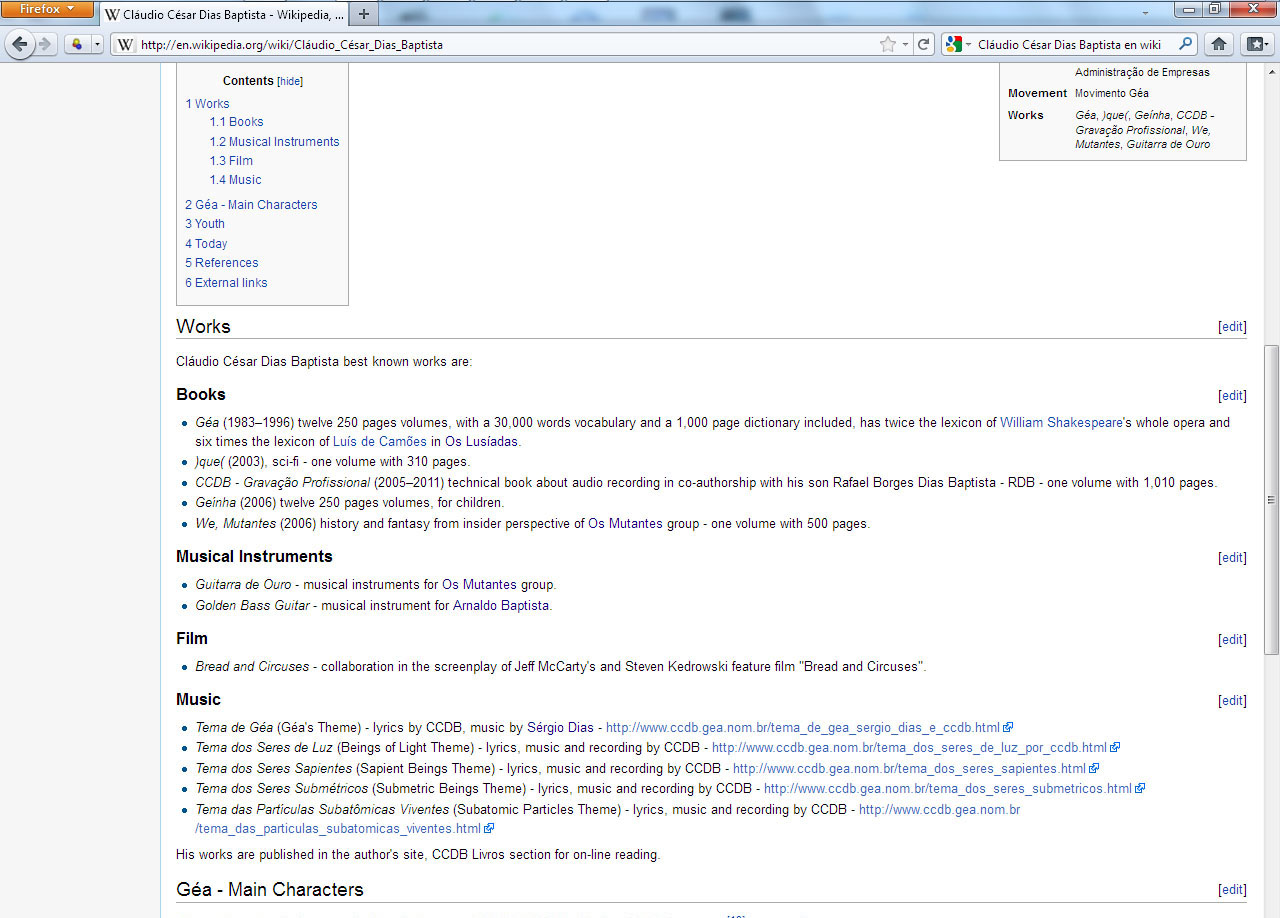Click the vertical page scrollbar thumb
This screenshot has width=1280, height=918.
pyautogui.click(x=1271, y=500)
